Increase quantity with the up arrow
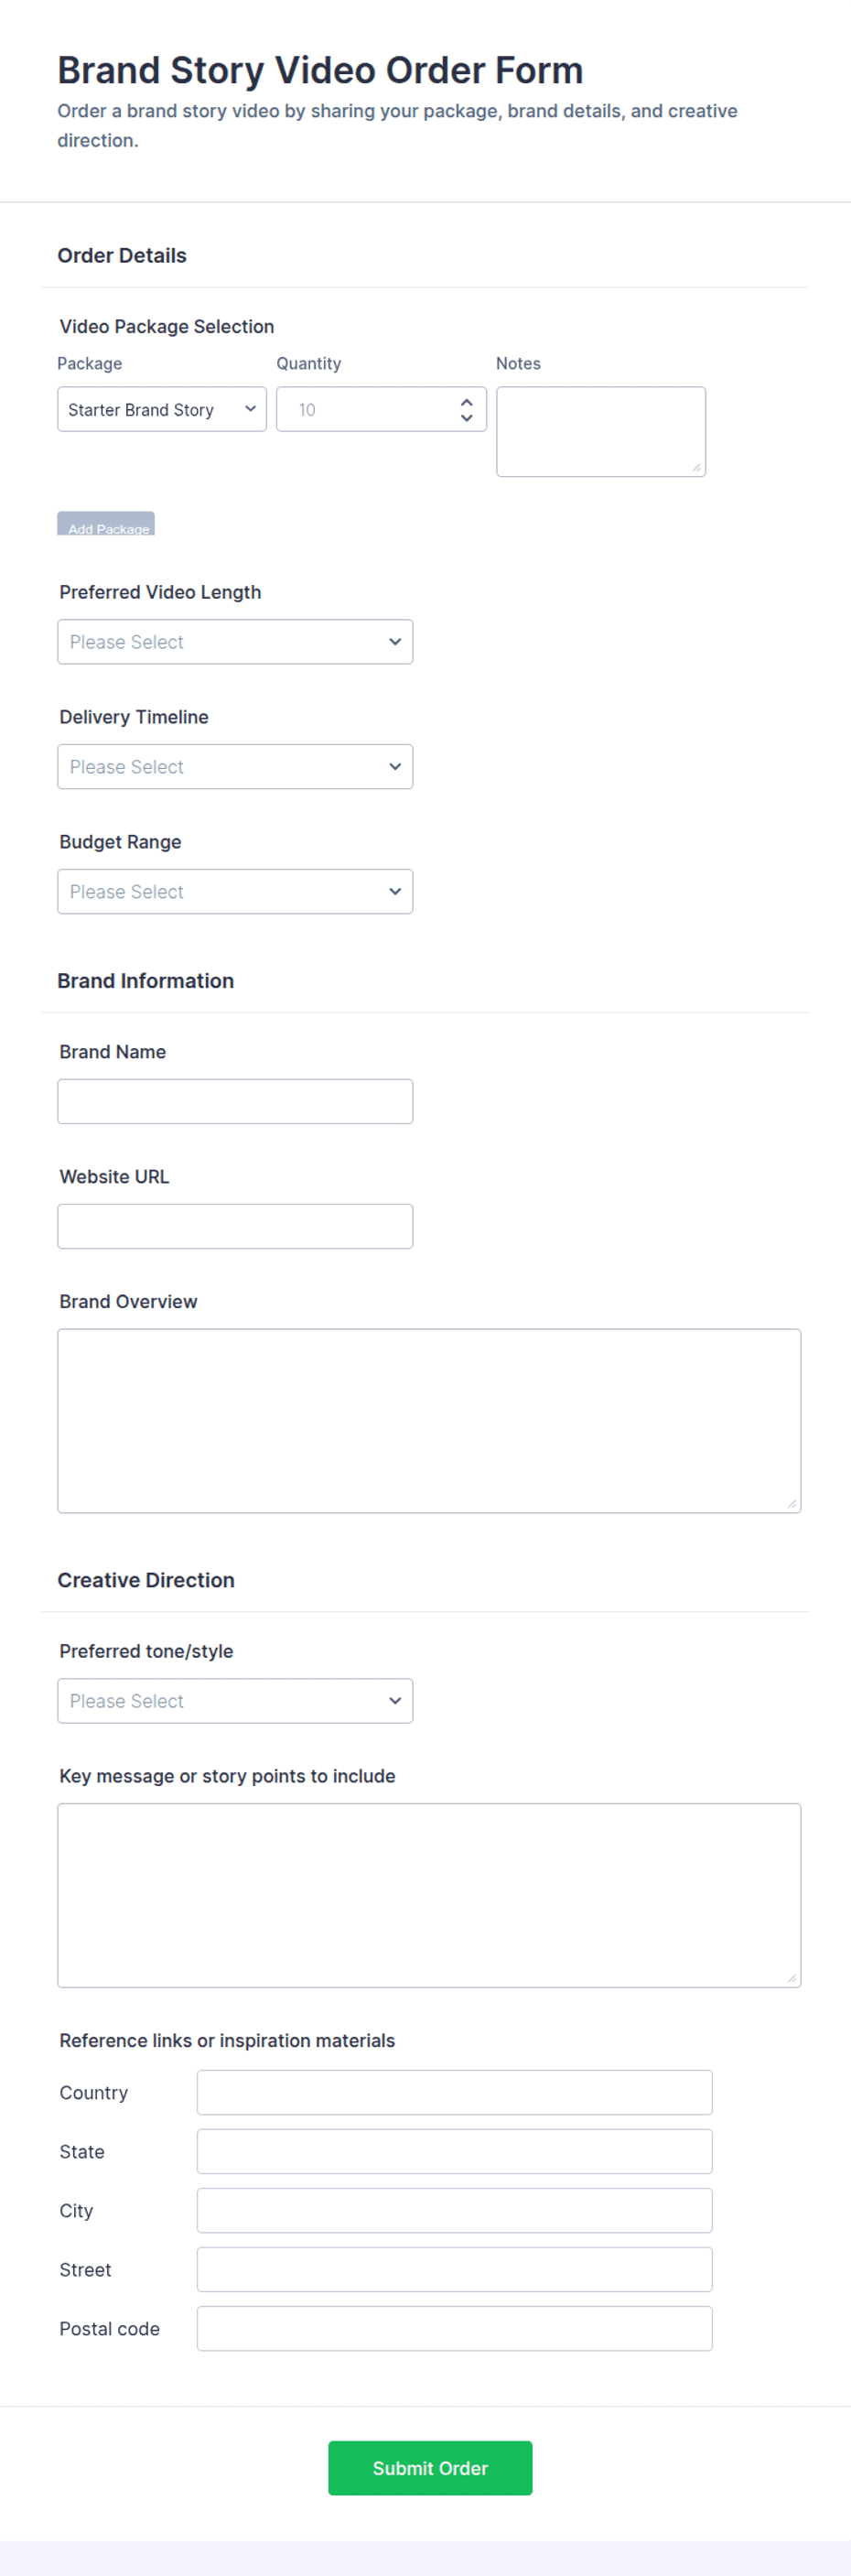Image resolution: width=851 pixels, height=2576 pixels. (x=466, y=402)
